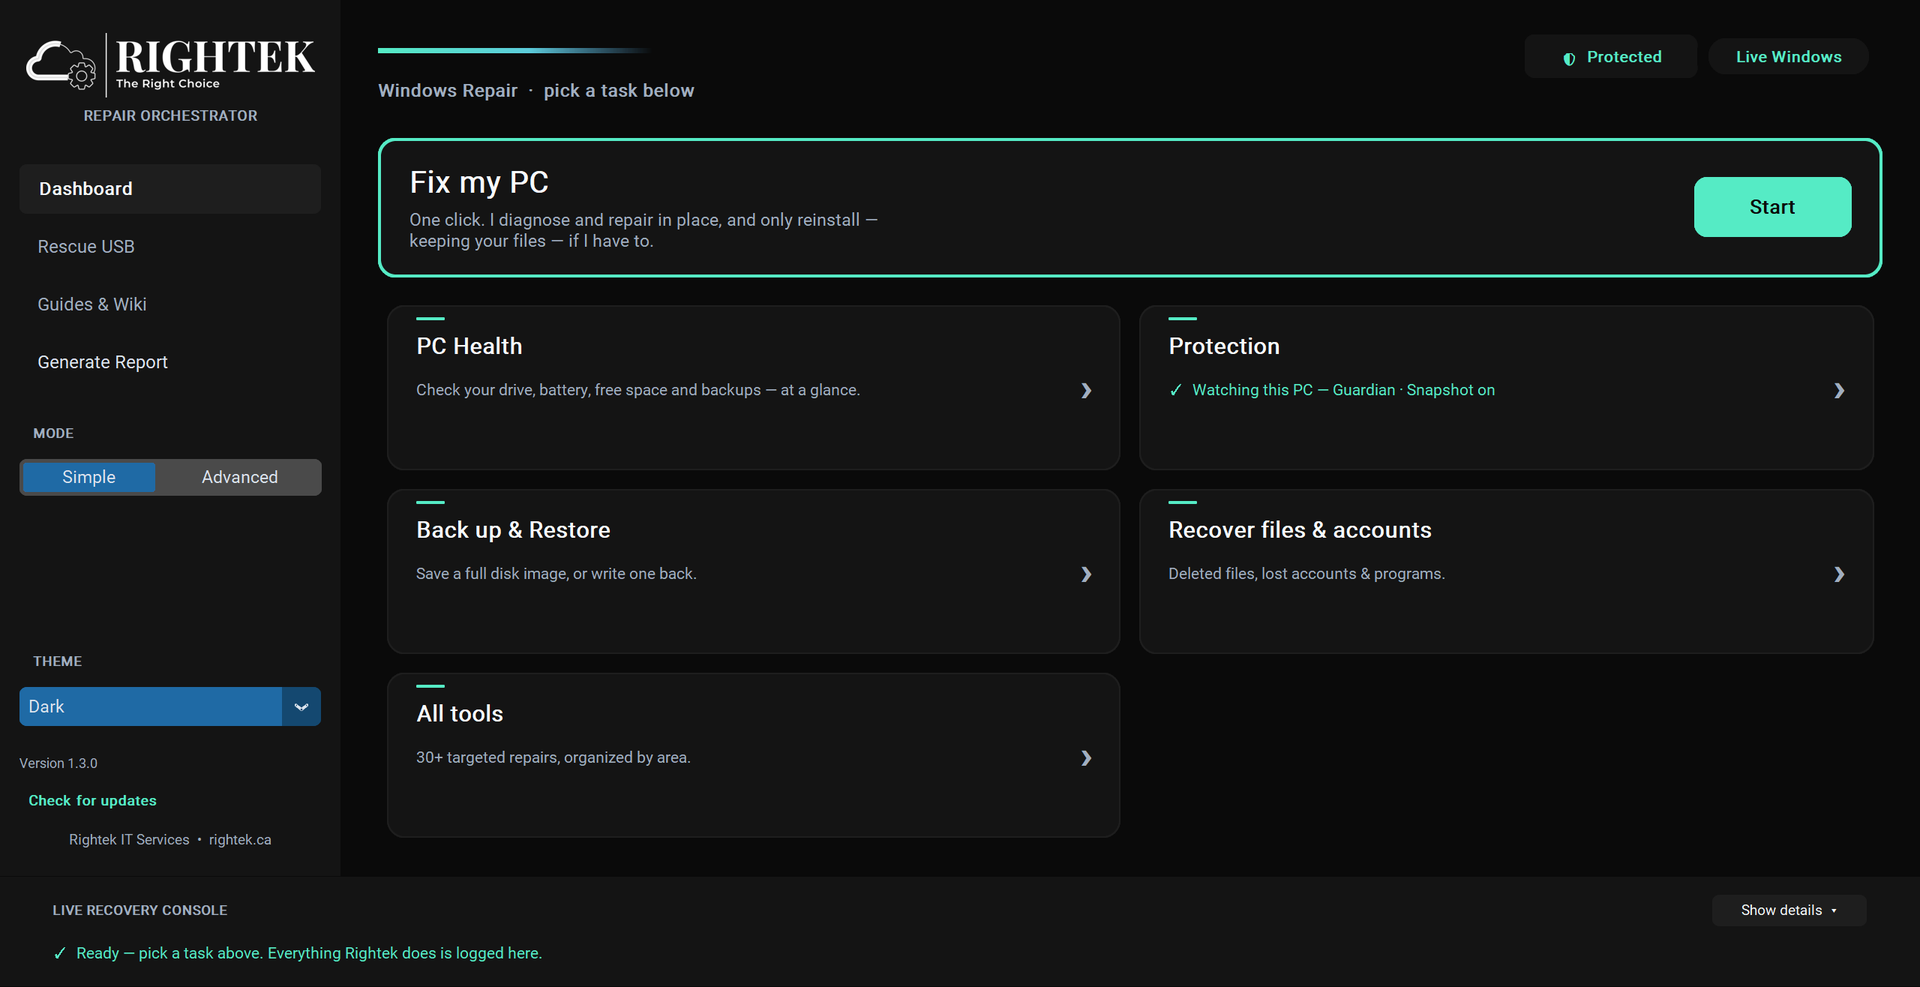Switch mode to Simple
The image size is (1920, 987).
coord(89,477)
